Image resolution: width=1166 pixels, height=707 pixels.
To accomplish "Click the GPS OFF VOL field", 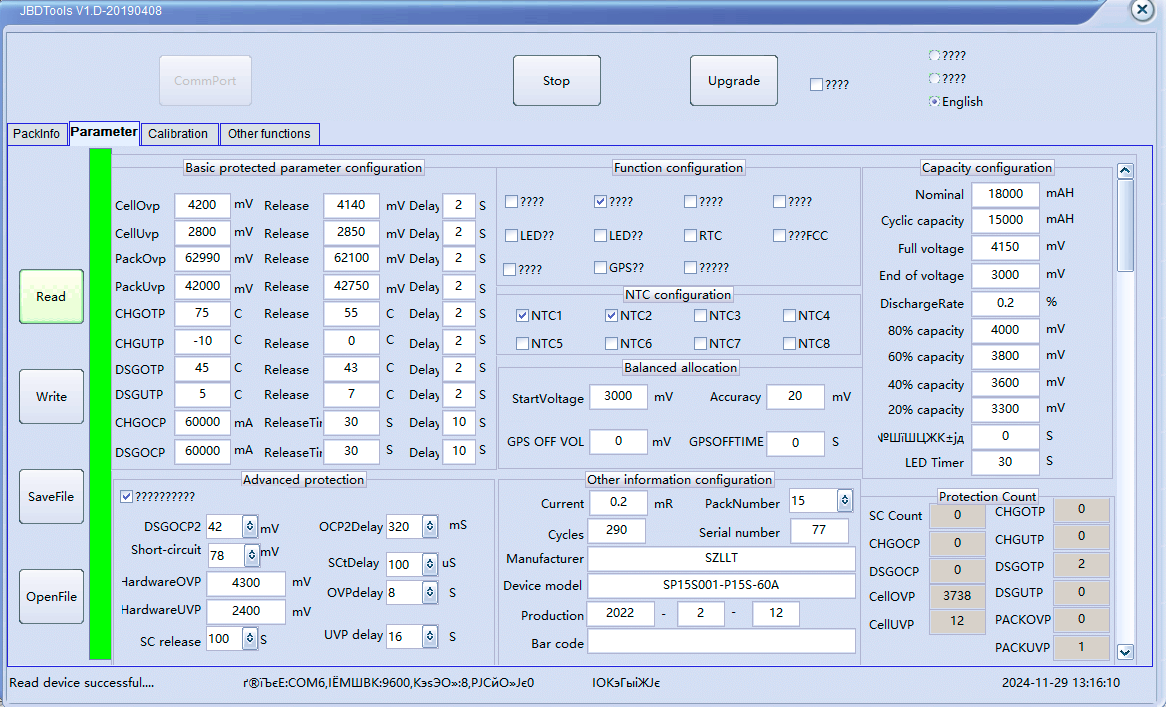I will [618, 442].
